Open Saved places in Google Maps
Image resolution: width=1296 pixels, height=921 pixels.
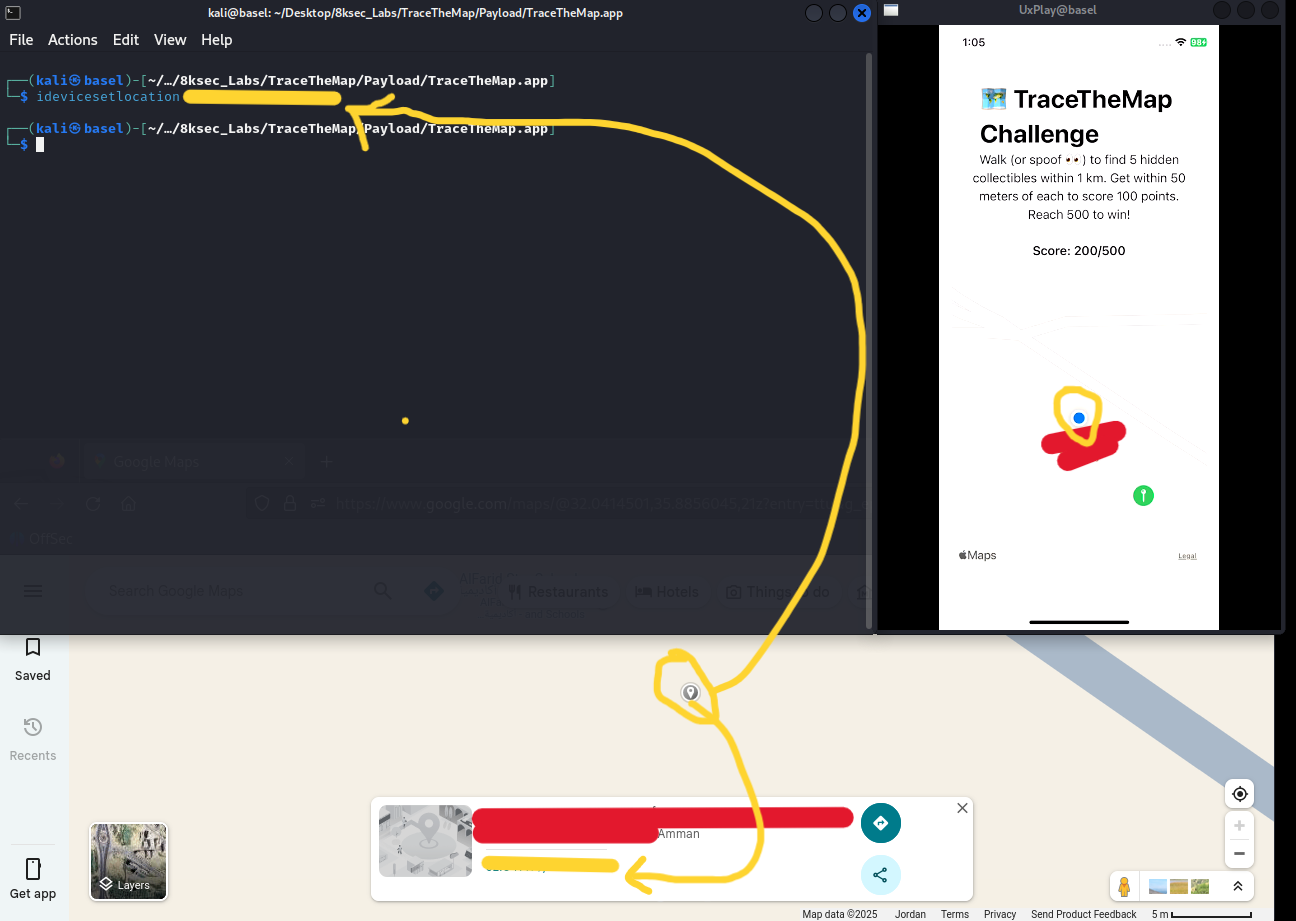click(32, 660)
